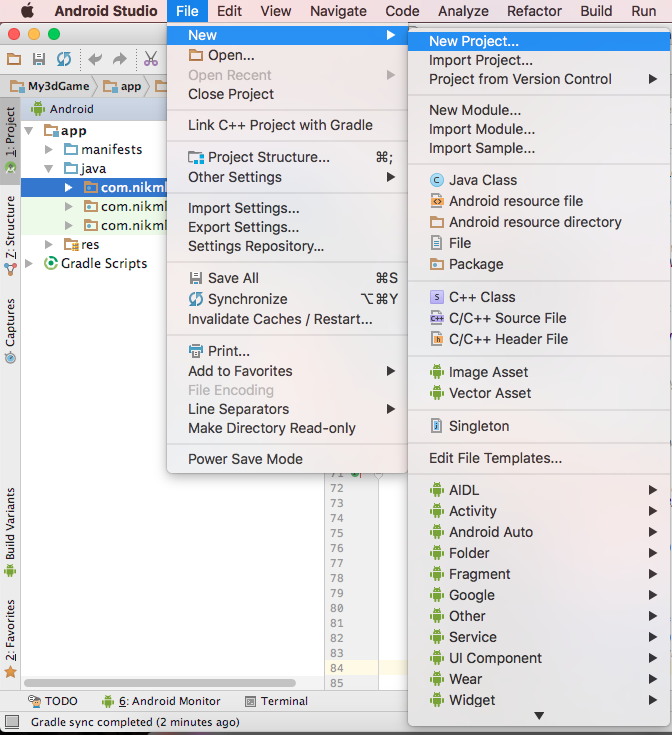Collapse the java folder node
This screenshot has width=672, height=735.
(49, 169)
